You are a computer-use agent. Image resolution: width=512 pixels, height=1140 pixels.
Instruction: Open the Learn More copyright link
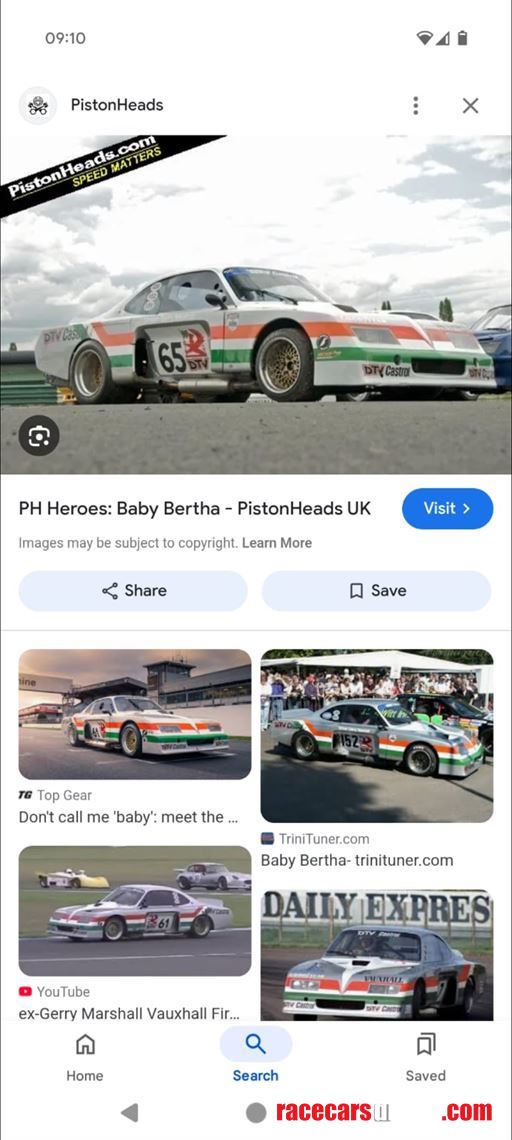tap(277, 543)
